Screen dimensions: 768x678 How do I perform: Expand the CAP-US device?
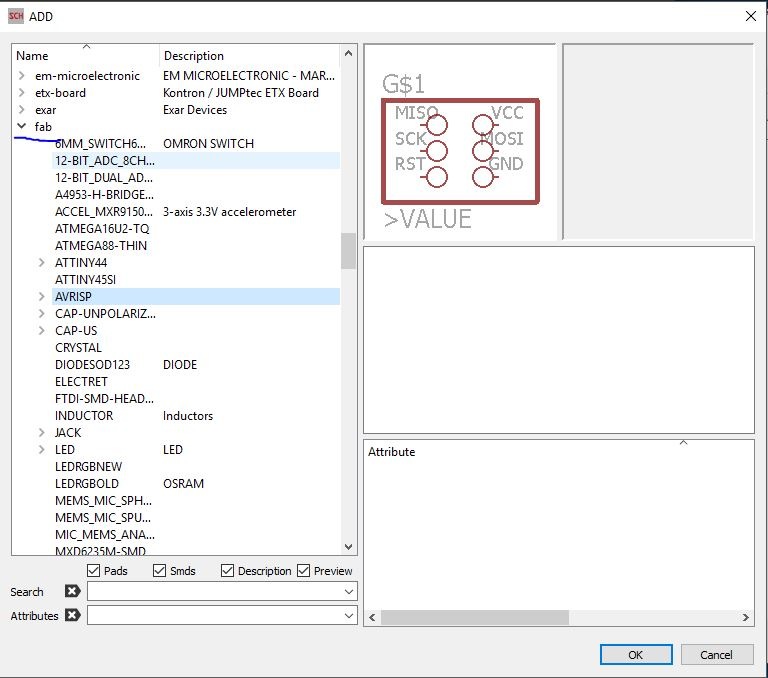tap(42, 331)
